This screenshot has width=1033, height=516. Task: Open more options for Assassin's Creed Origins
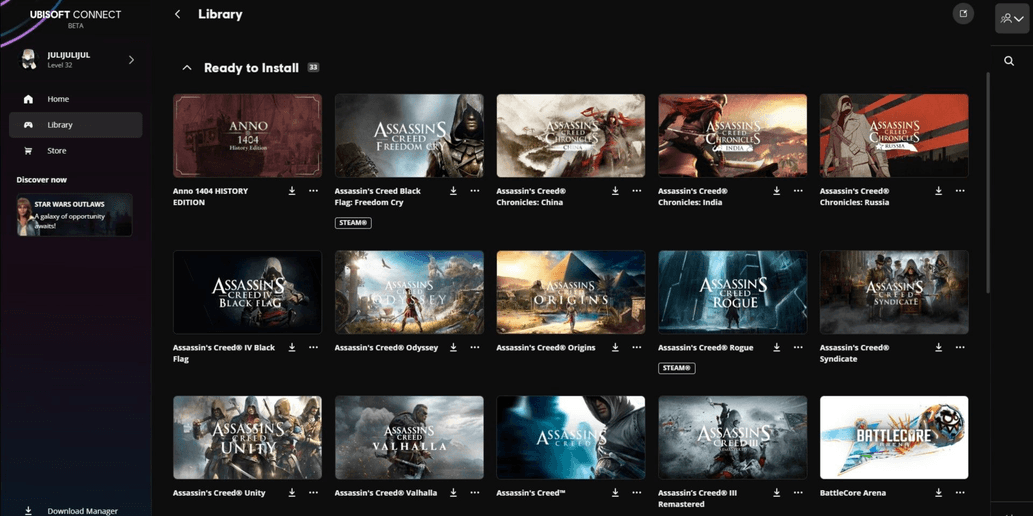coord(636,347)
